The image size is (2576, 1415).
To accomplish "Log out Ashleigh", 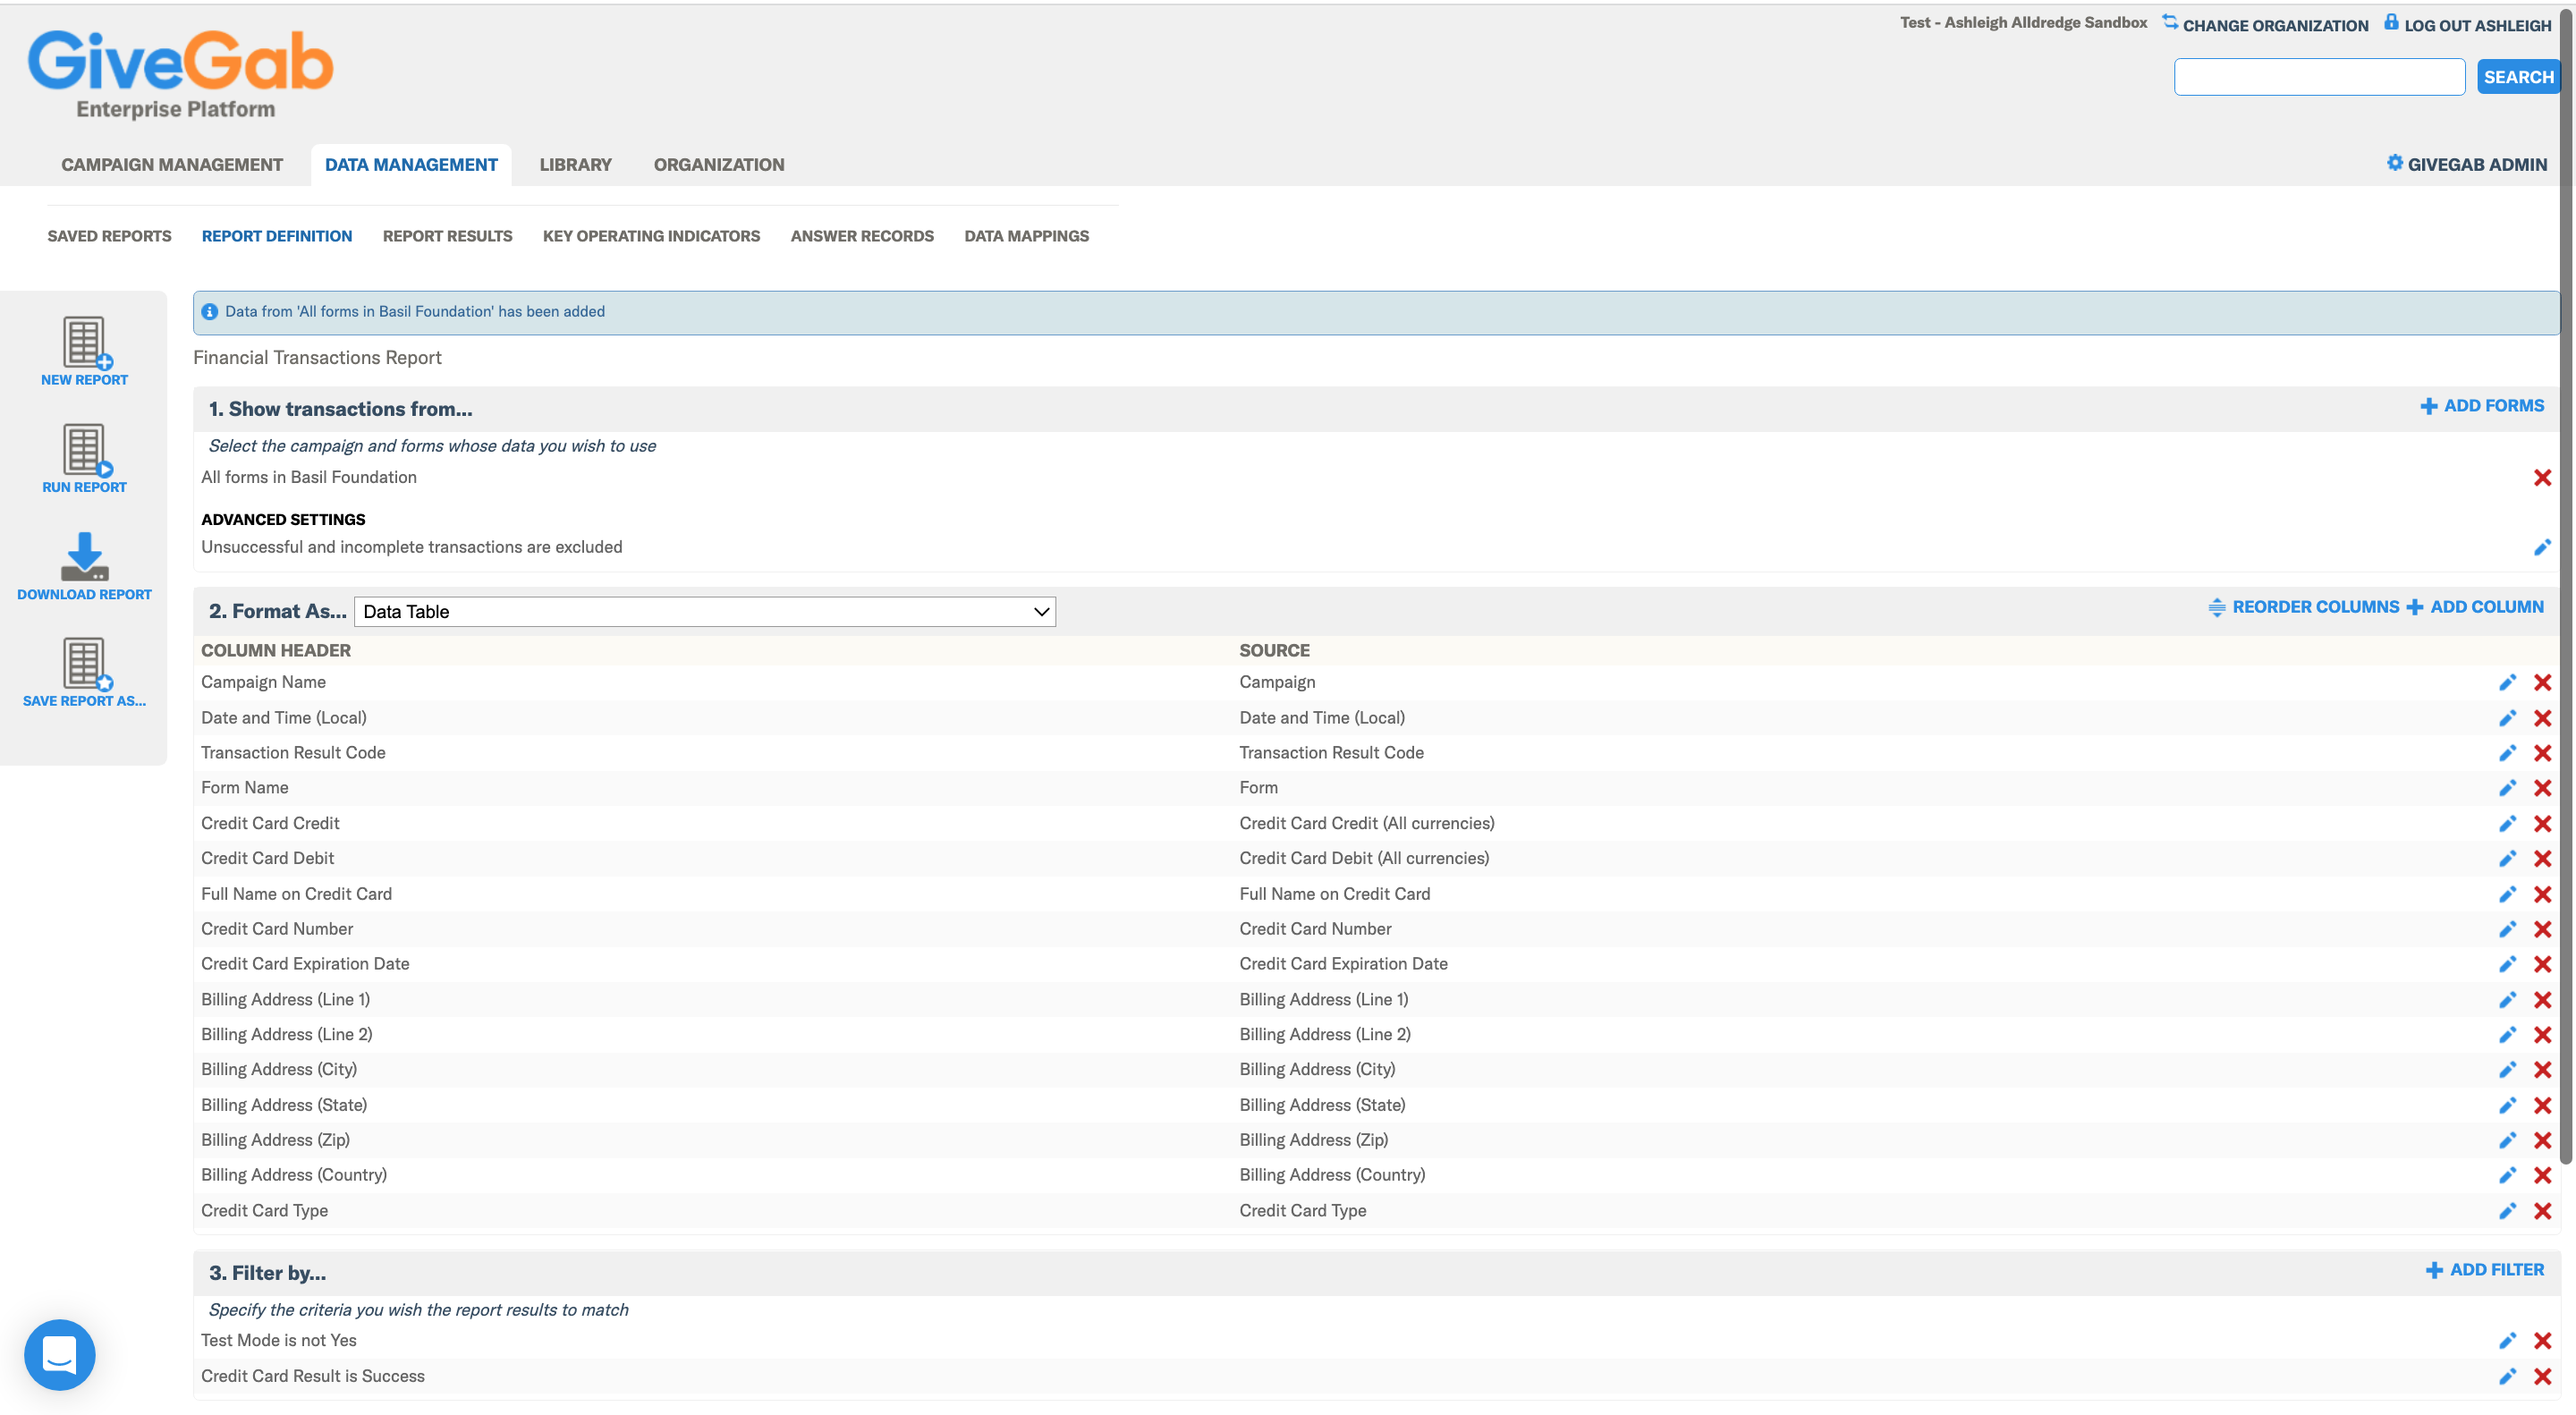I will (x=2467, y=24).
